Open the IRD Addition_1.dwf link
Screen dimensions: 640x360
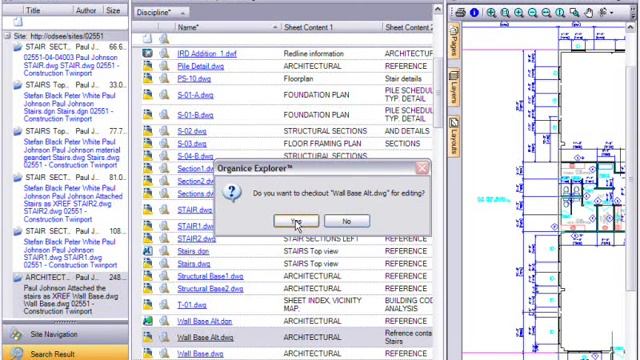(x=207, y=53)
